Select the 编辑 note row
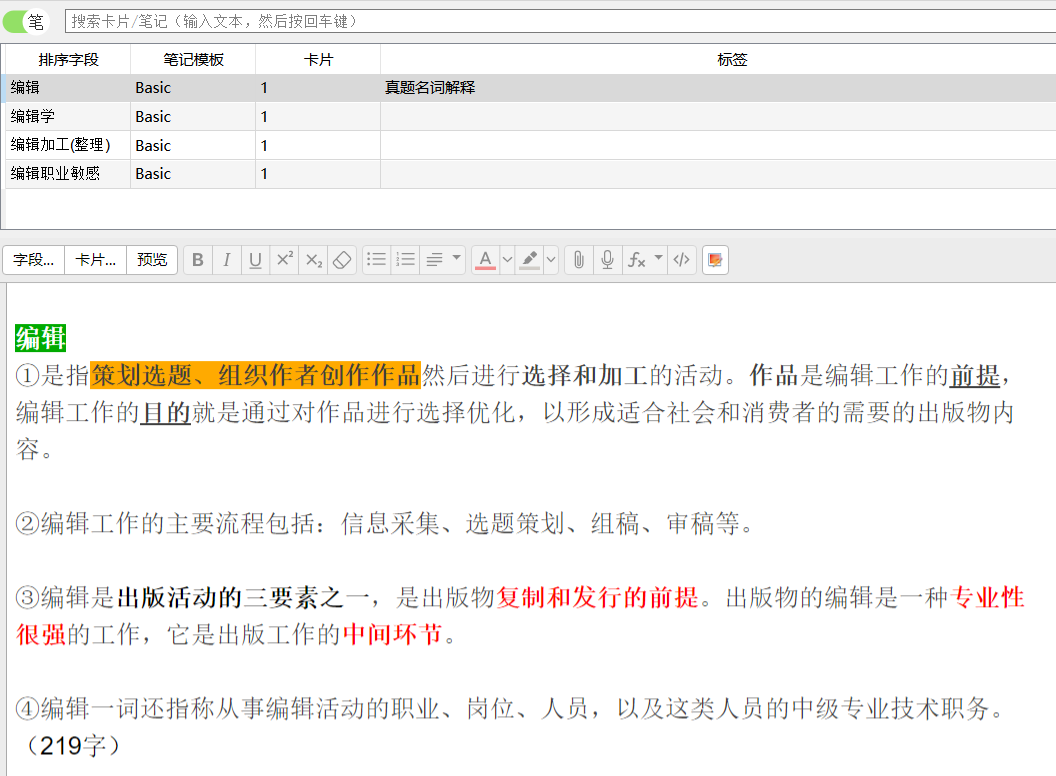The image size is (1056, 776). [531, 88]
